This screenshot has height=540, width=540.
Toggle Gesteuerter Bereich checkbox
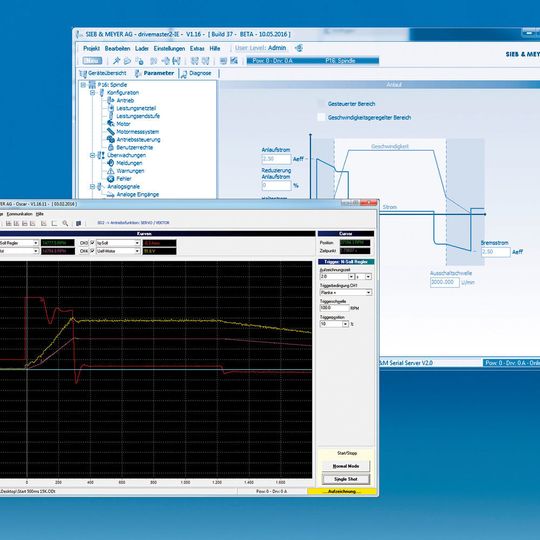321,104
